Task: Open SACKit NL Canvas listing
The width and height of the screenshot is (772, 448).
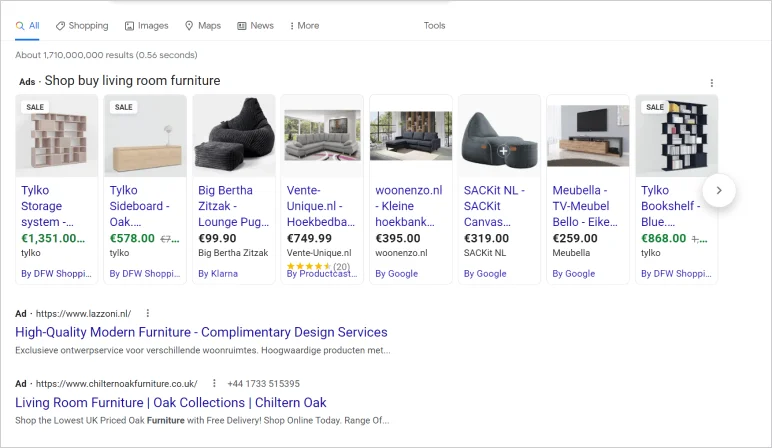Action: tap(494, 206)
